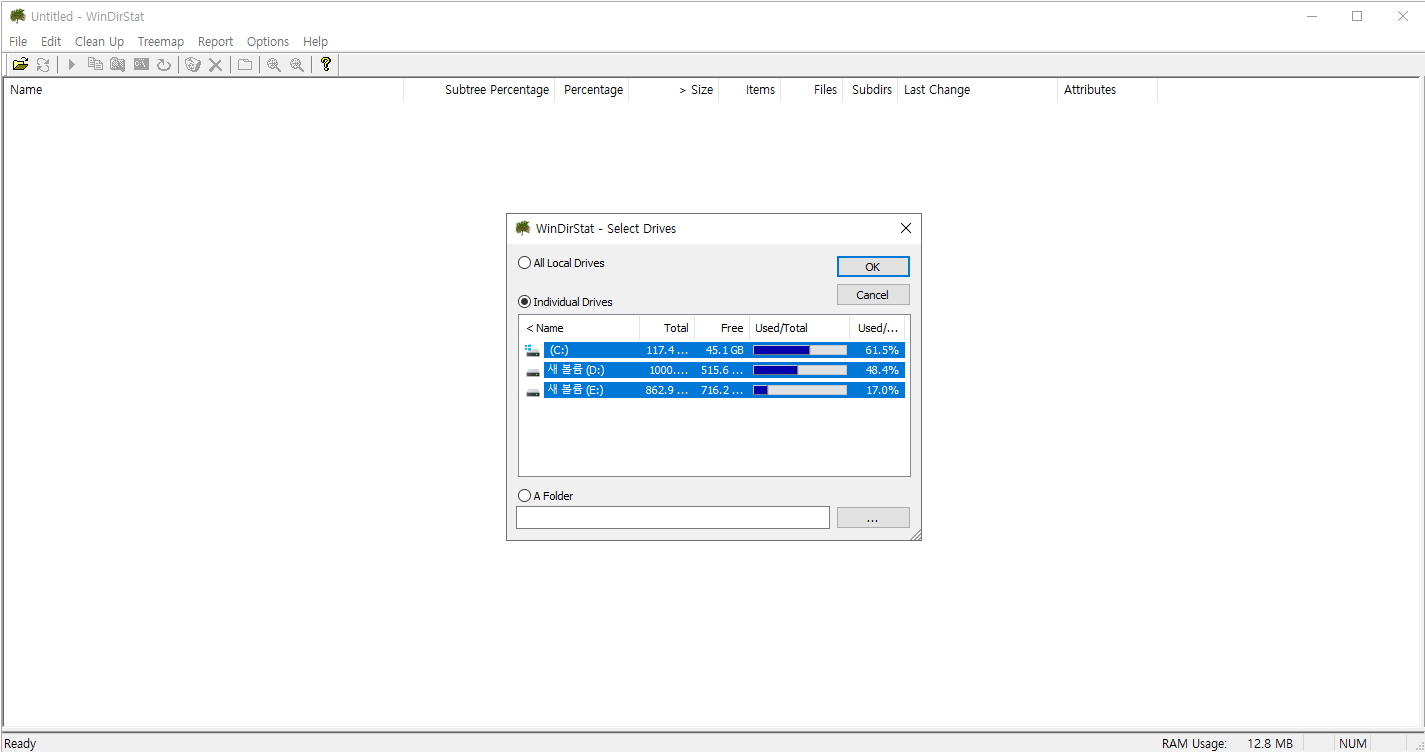1425x752 pixels.
Task: Click the Subdirs column header
Action: tap(870, 89)
